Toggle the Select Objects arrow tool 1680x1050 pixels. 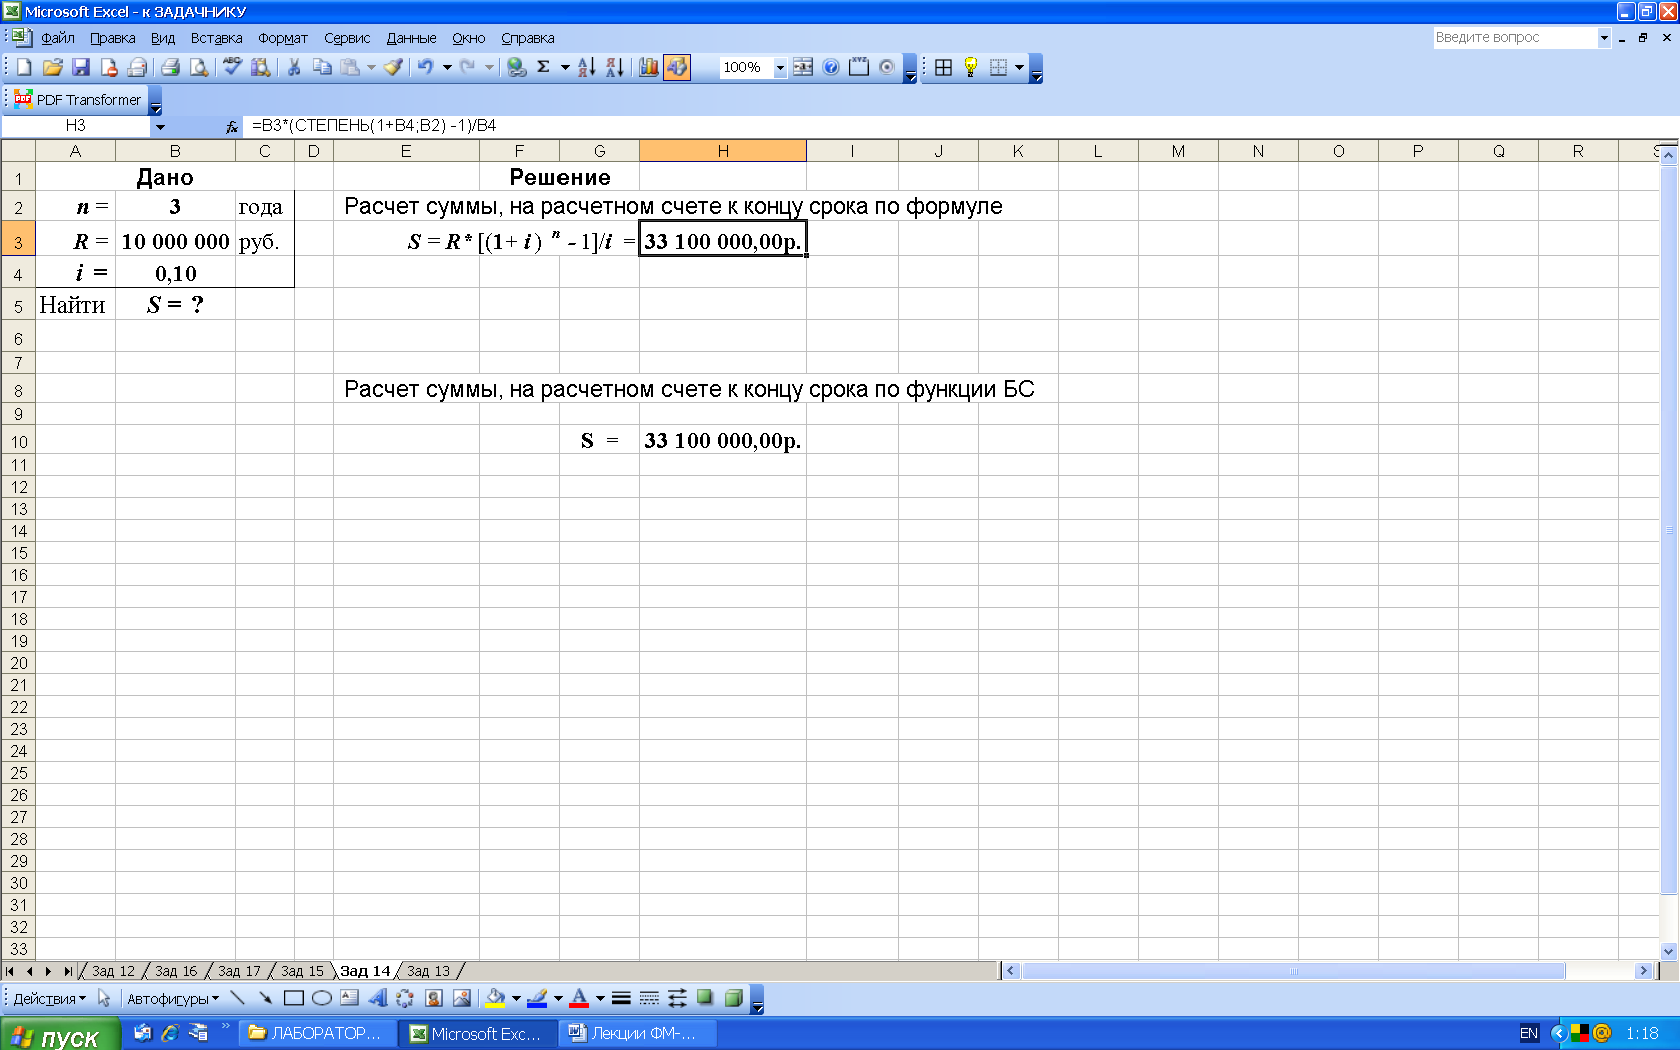(104, 998)
